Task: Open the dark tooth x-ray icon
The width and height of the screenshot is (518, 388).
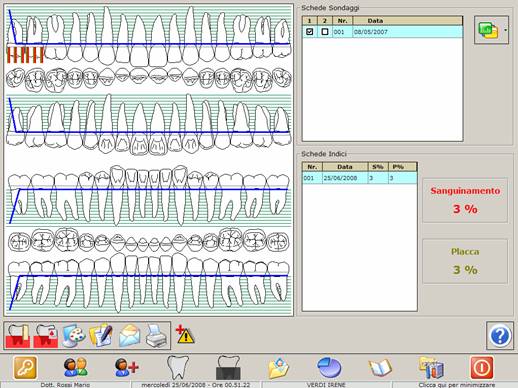Action: (x=228, y=367)
